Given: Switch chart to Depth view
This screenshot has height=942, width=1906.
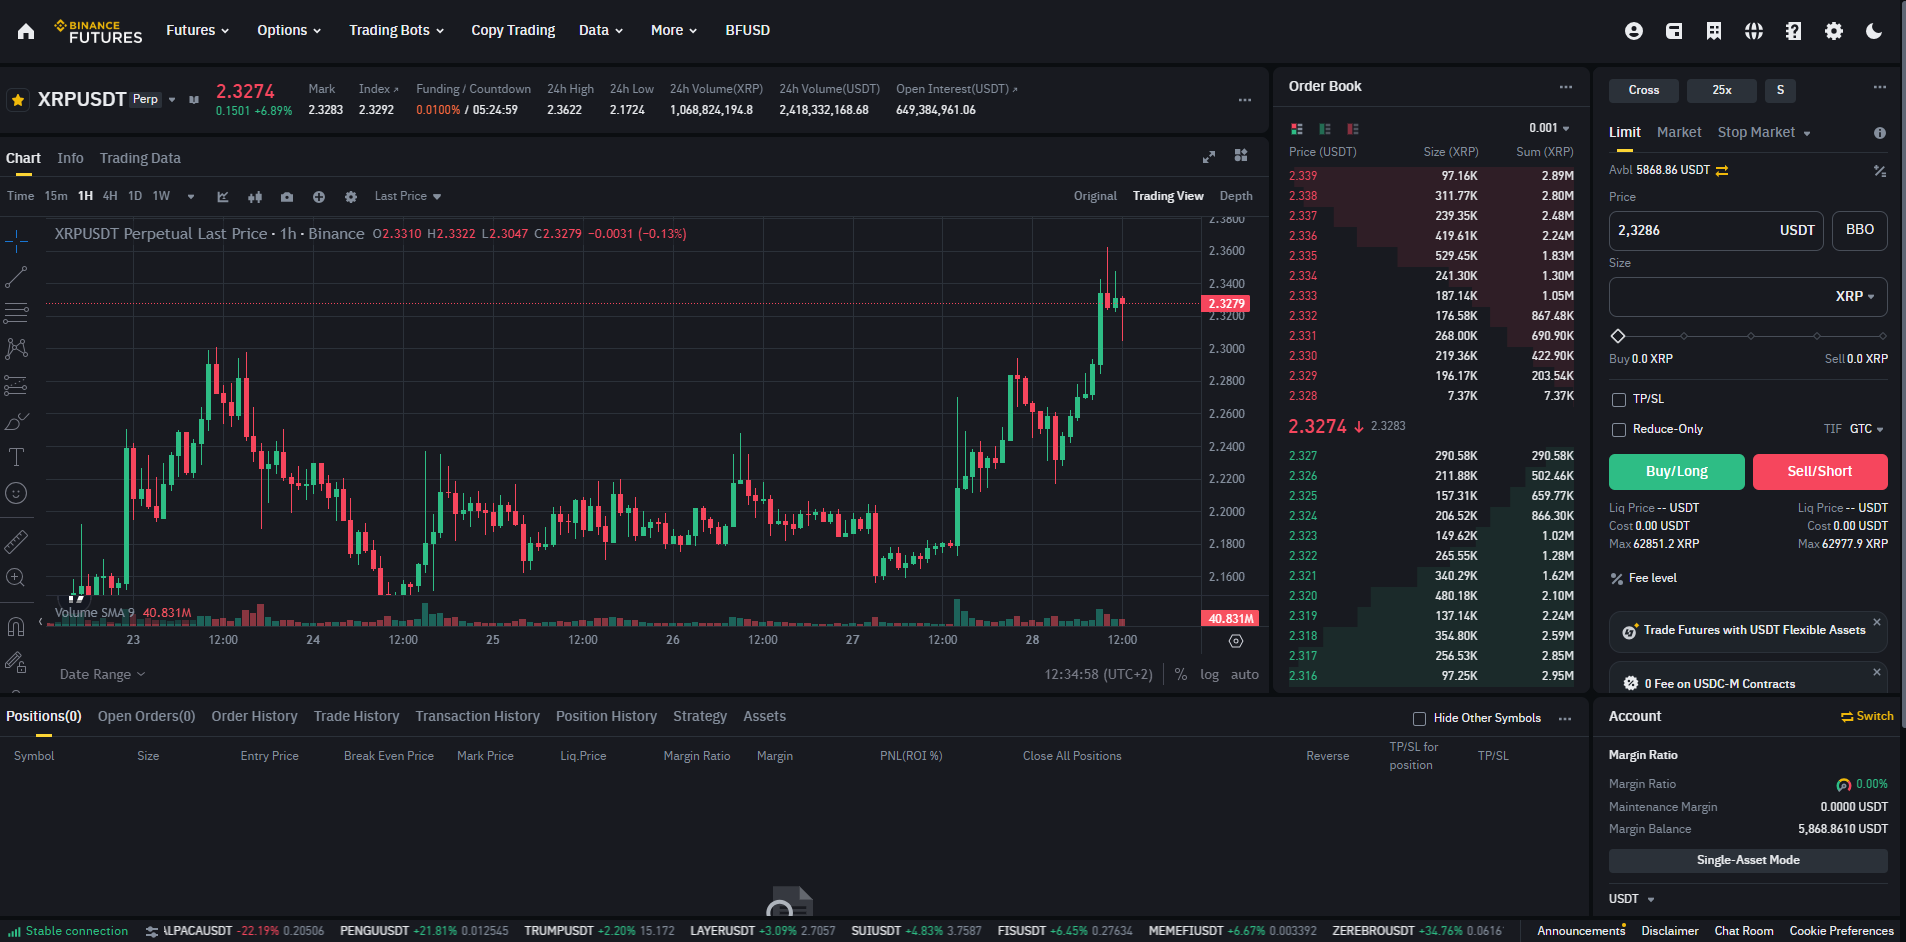Looking at the screenshot, I should [x=1236, y=196].
